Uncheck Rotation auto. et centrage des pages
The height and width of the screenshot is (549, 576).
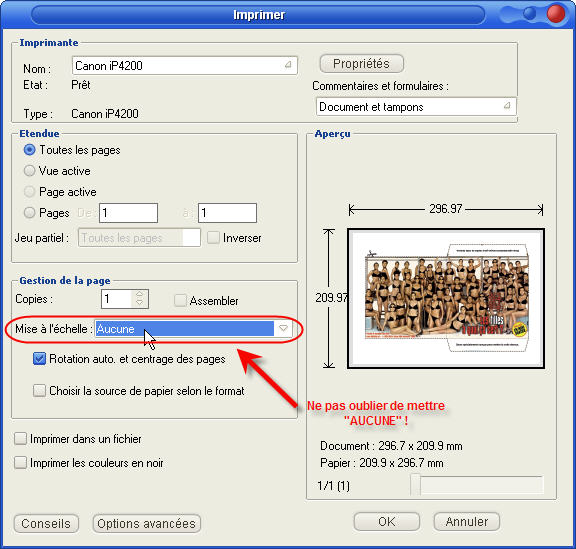coord(39,359)
